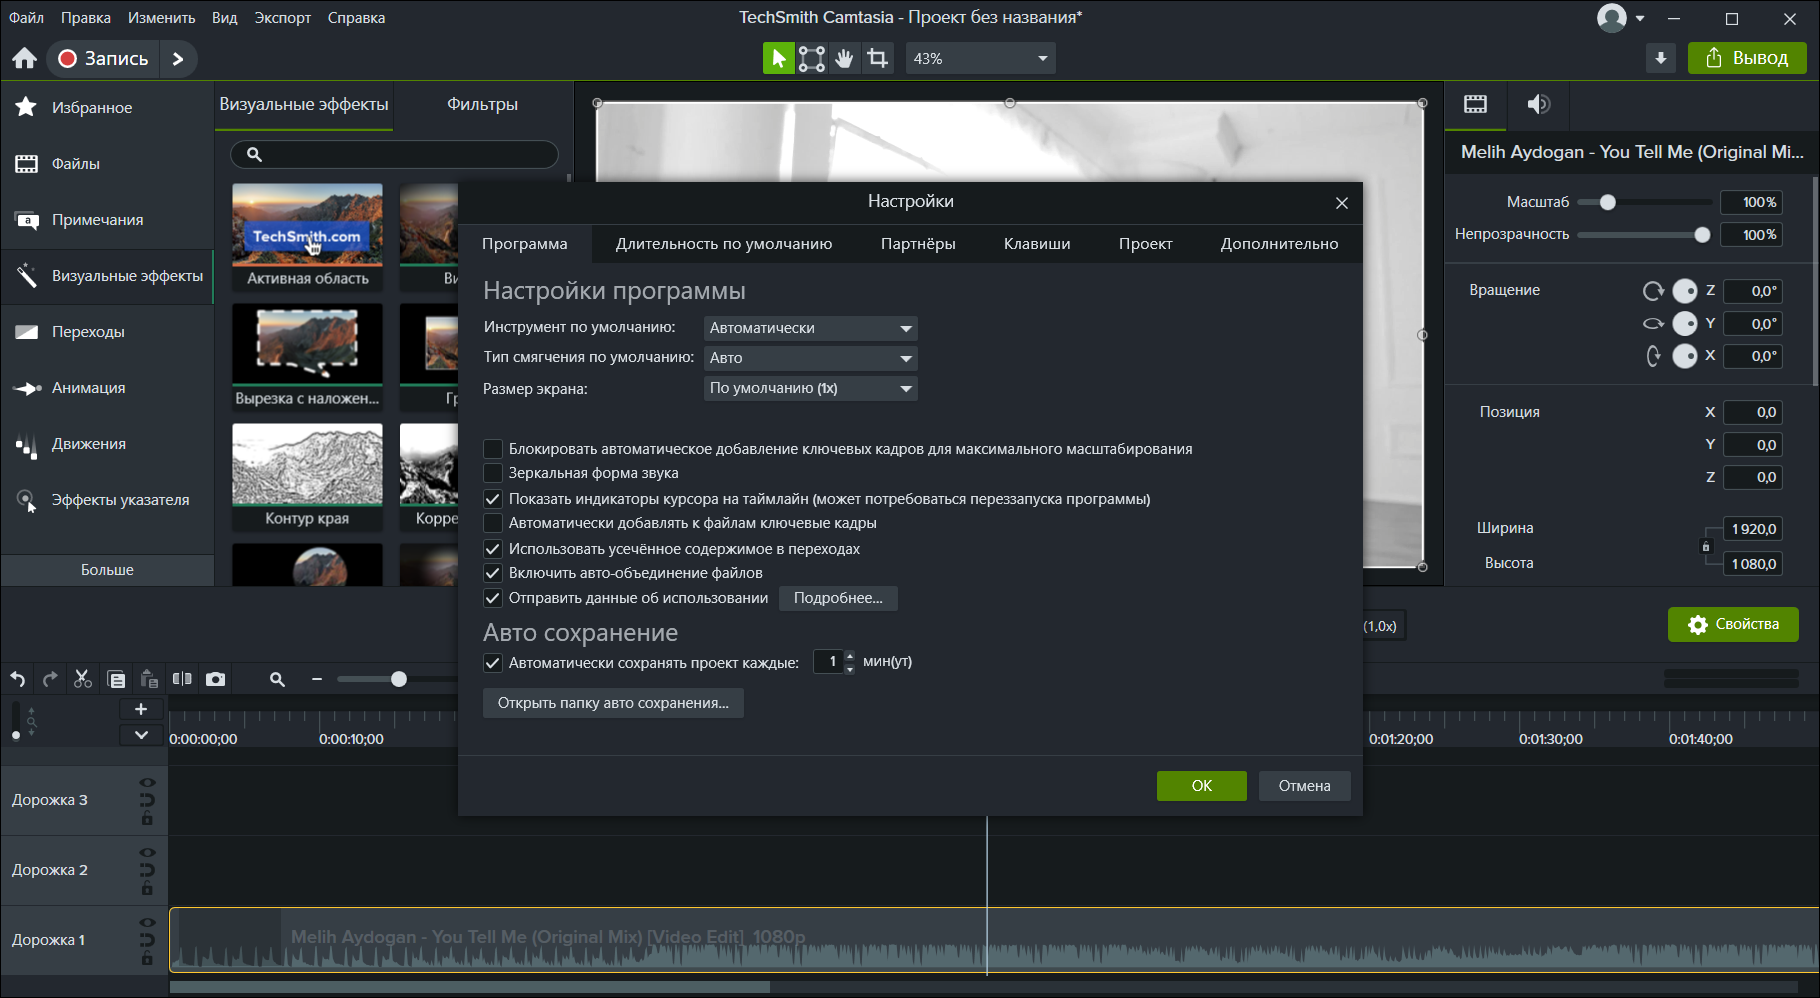Take a snapshot with the timeline camera icon
This screenshot has width=1820, height=998.
(215, 679)
